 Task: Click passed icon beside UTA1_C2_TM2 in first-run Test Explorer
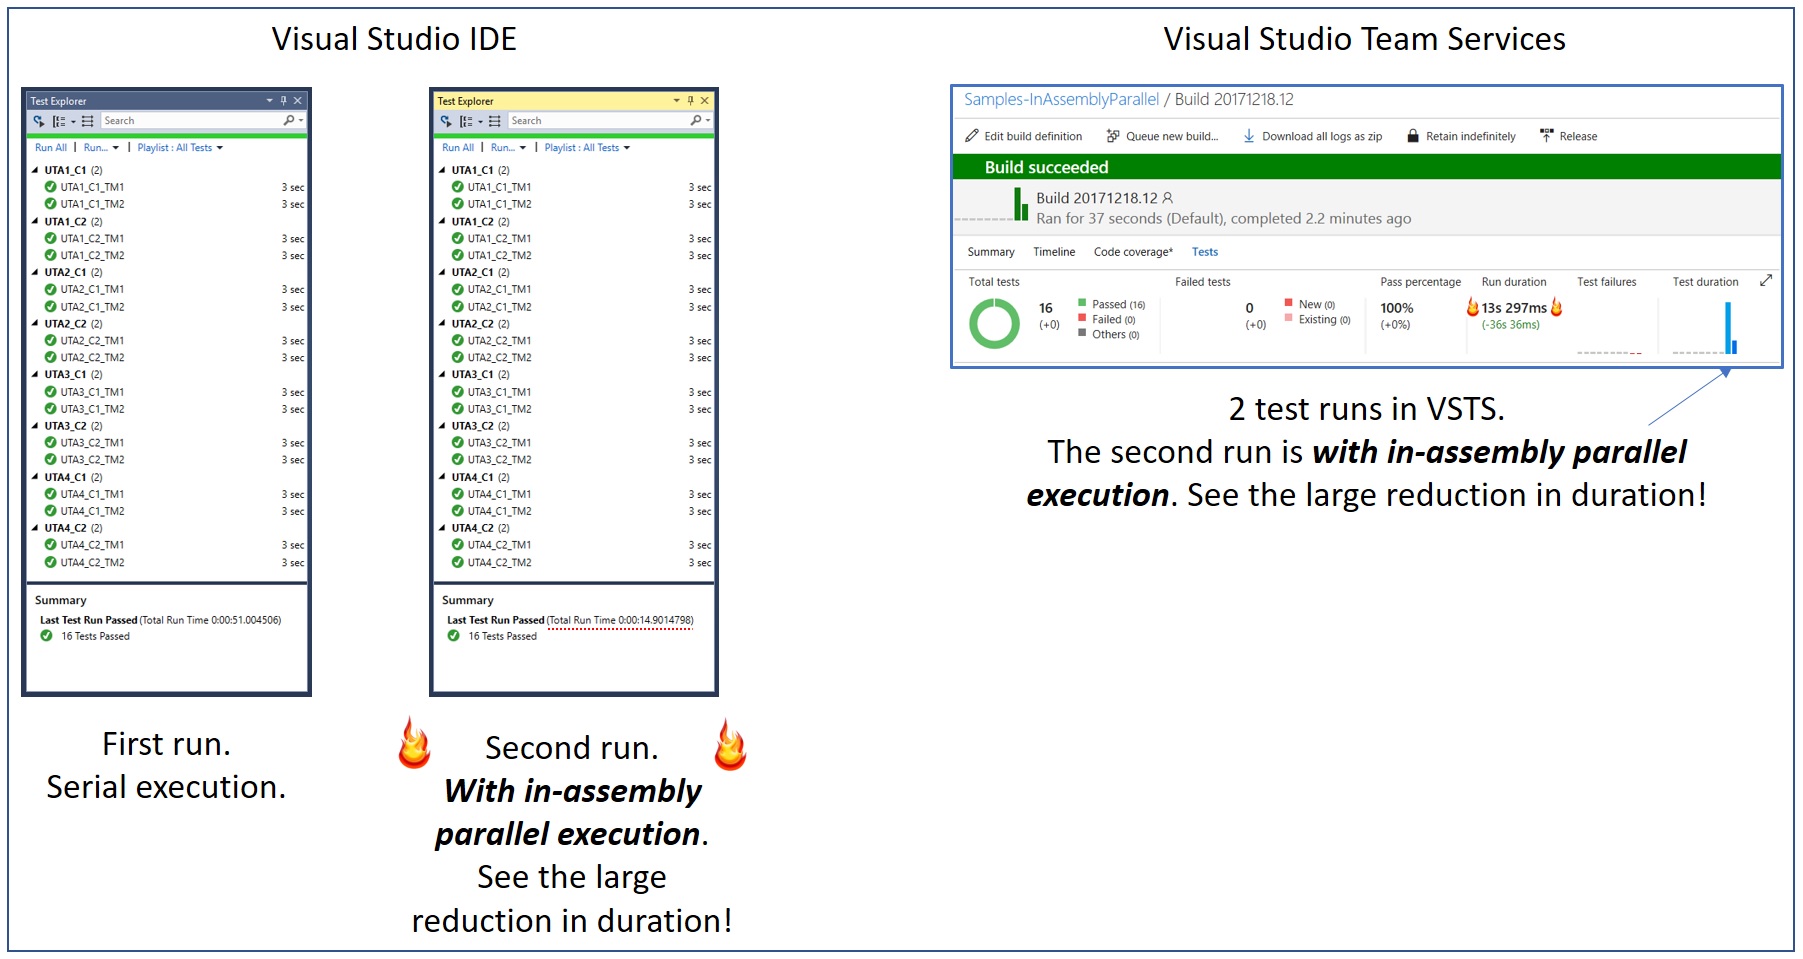pos(50,256)
